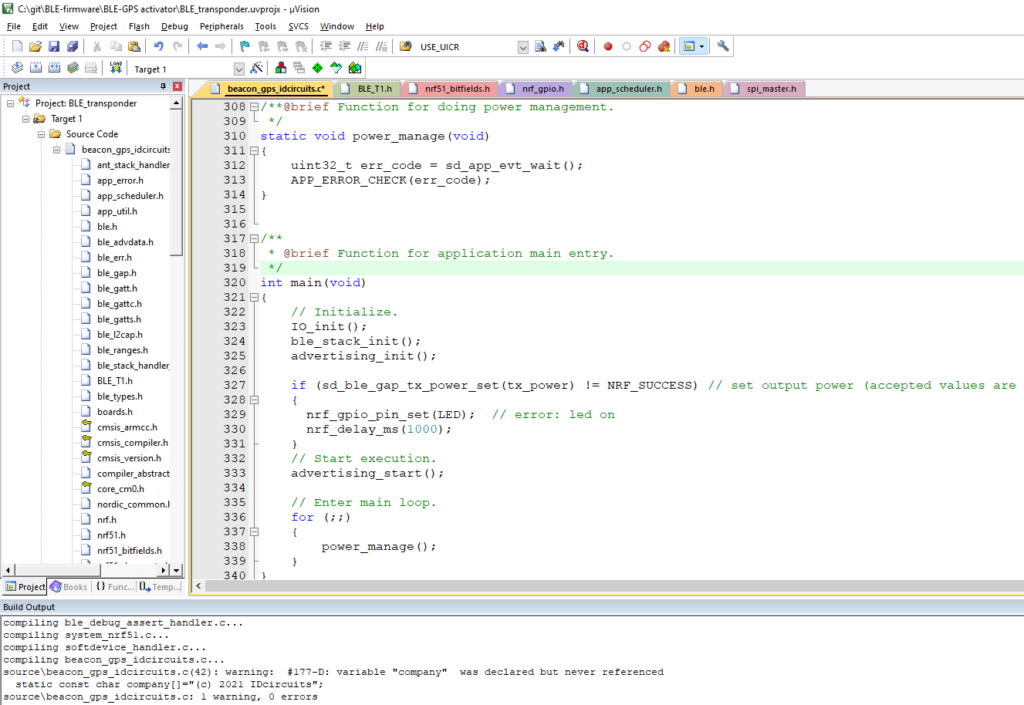
Task: Toggle bookmark with the flag icon
Action: coord(244,46)
